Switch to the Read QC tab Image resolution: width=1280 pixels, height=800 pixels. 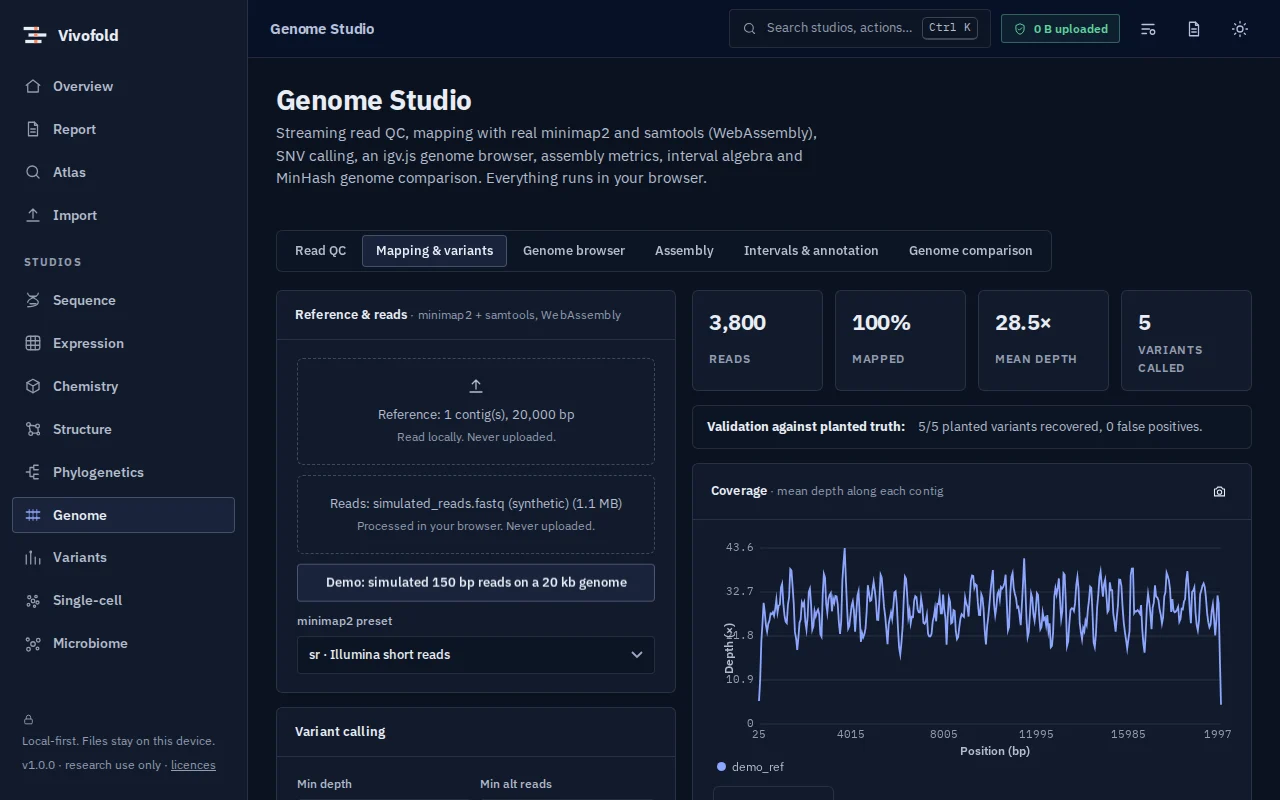pyautogui.click(x=321, y=251)
